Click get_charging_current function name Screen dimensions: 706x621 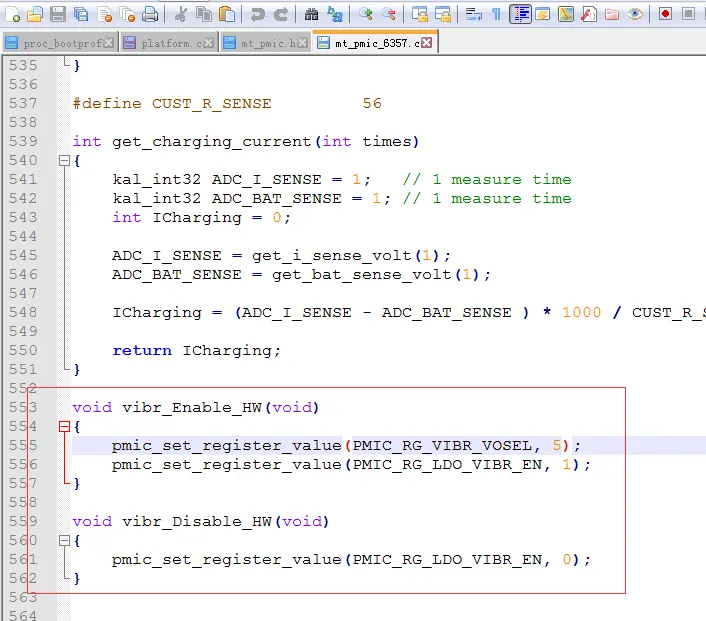coord(212,142)
